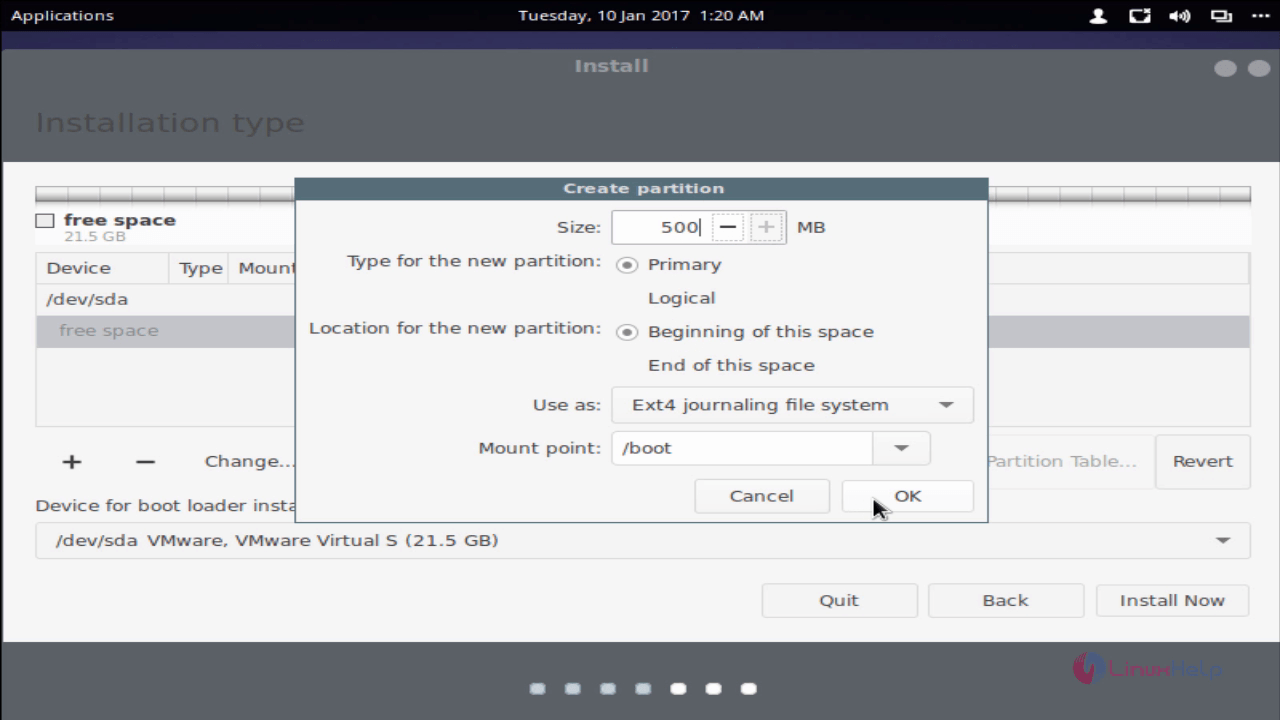Viewport: 1280px width, 720px height.
Task: Toggle the free space legend checkbox
Action: point(45,221)
